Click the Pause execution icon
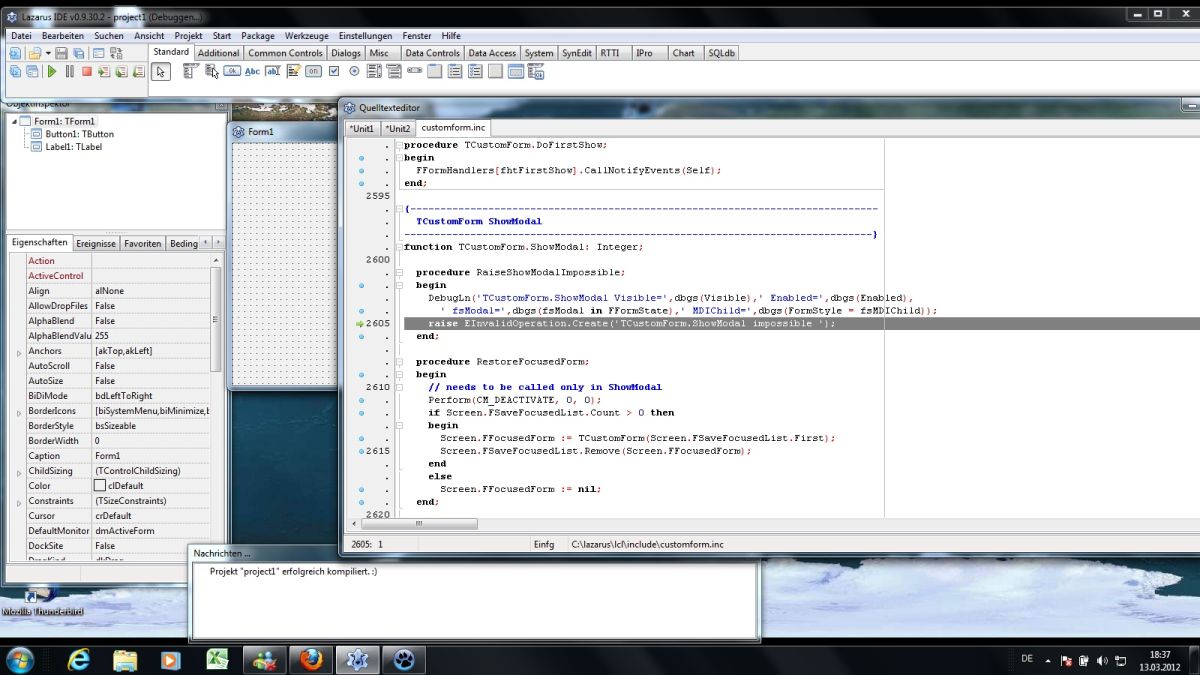Image resolution: width=1200 pixels, height=675 pixels. [69, 72]
